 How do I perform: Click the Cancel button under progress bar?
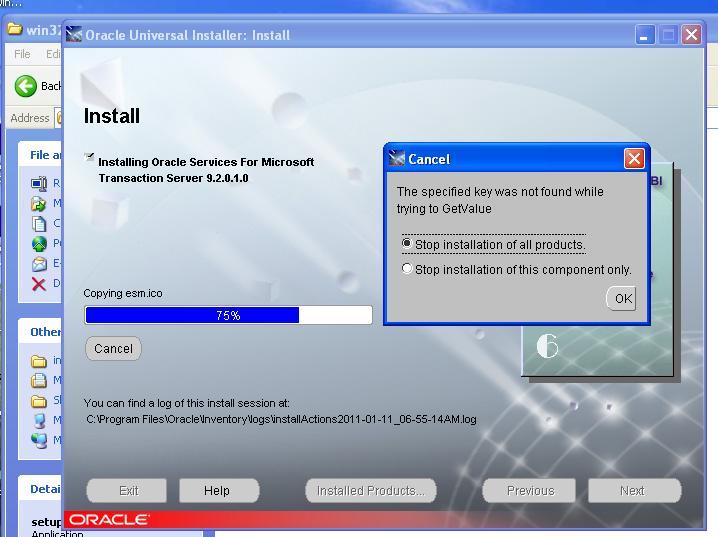[x=113, y=349]
